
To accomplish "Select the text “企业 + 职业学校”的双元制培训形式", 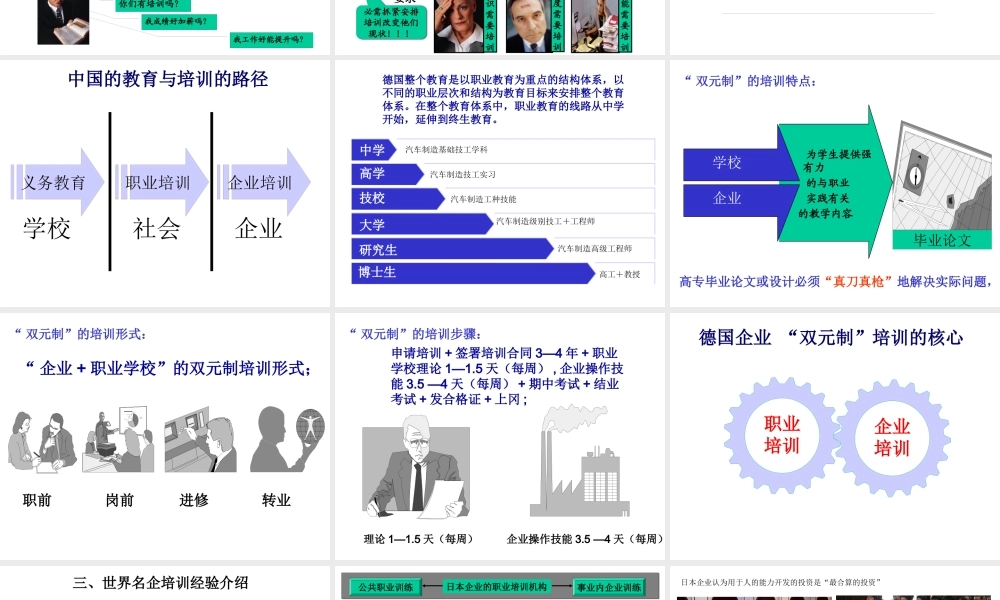I will pyautogui.click(x=168, y=368).
